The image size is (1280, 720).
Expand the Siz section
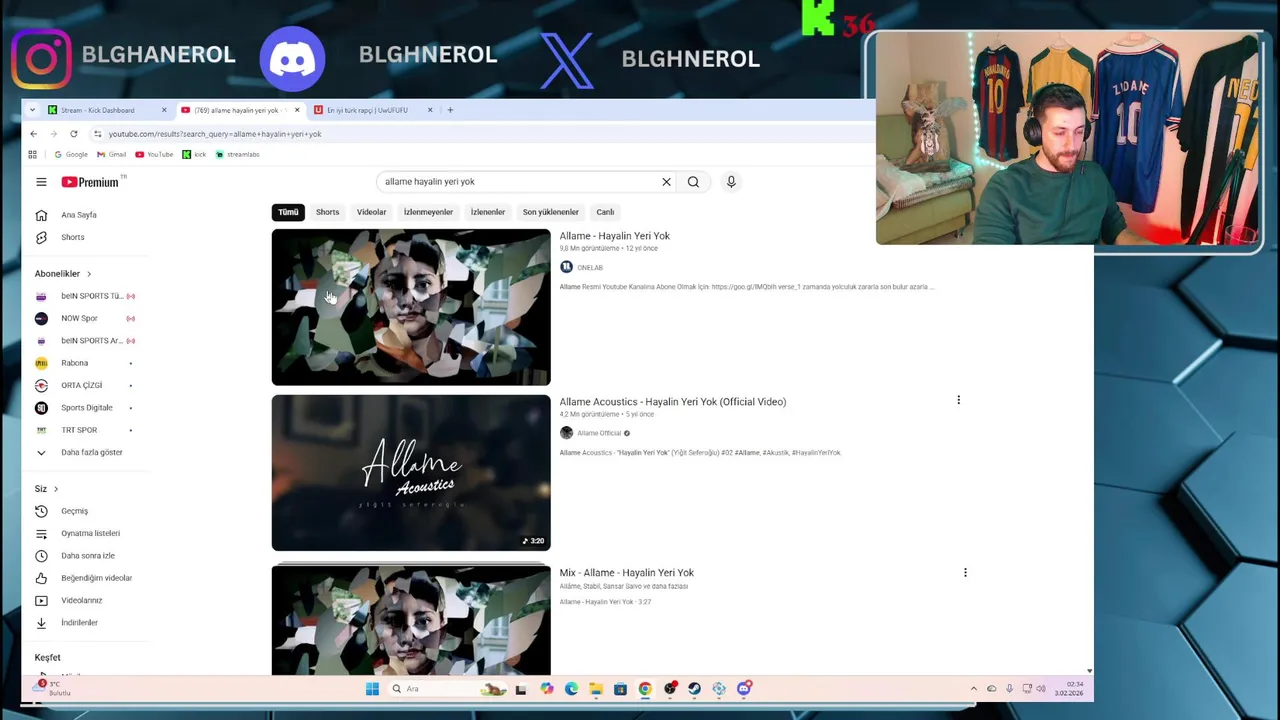point(47,489)
